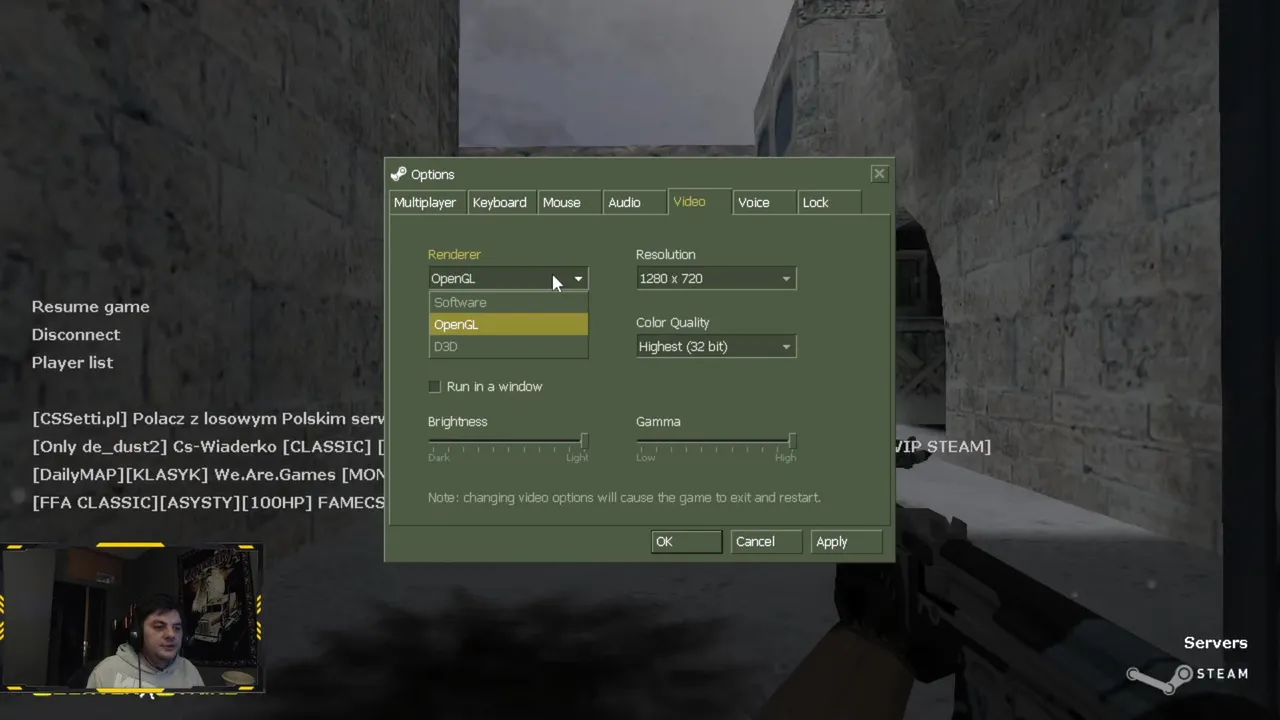Select the CSSetti.pl server entry

[208, 419]
